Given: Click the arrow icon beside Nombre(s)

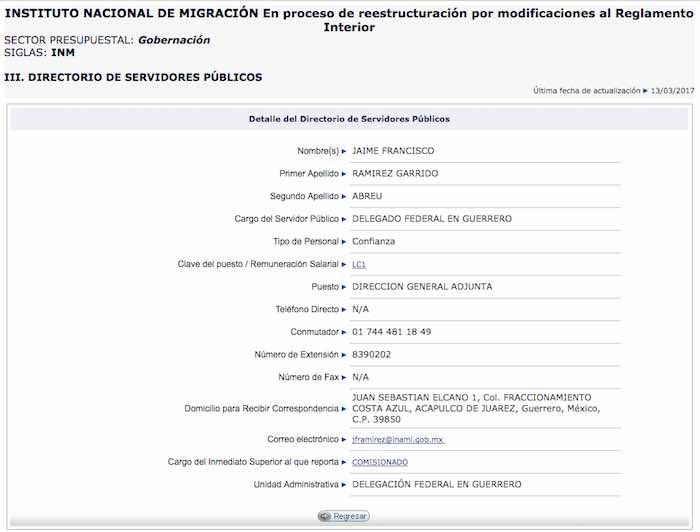Looking at the screenshot, I should coord(344,151).
